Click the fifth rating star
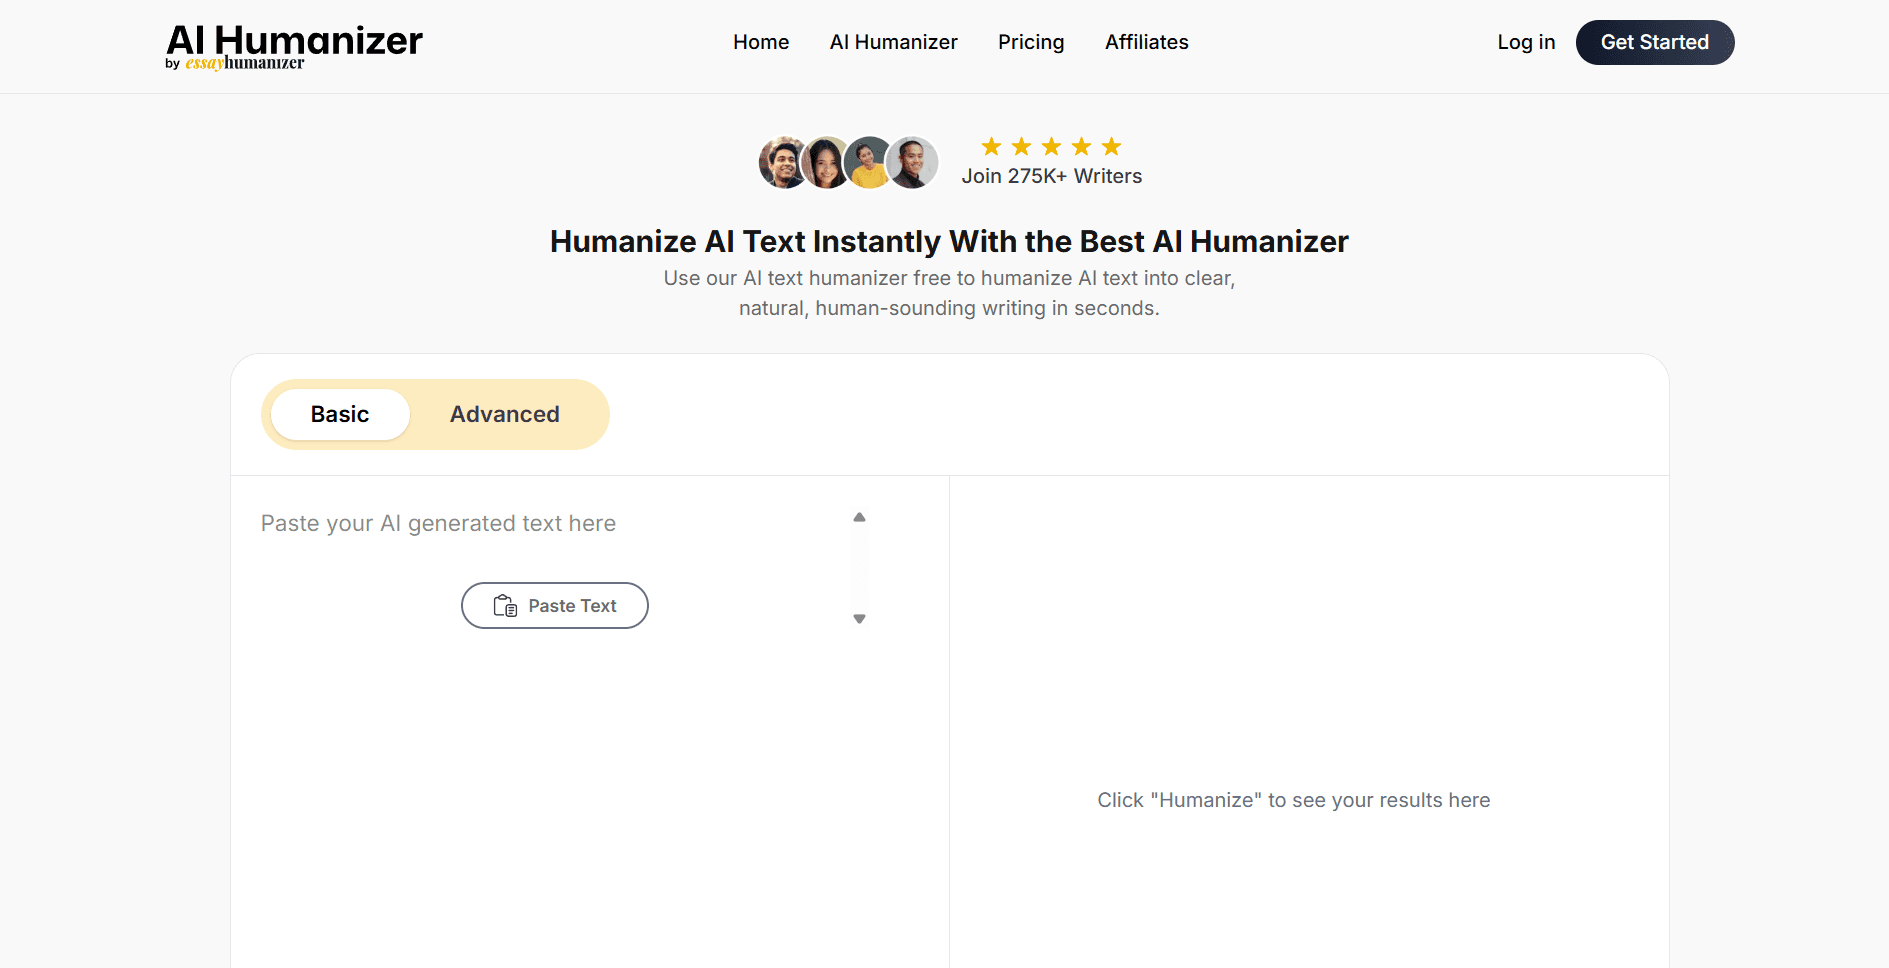This screenshot has height=968, width=1889. pyautogui.click(x=1111, y=147)
